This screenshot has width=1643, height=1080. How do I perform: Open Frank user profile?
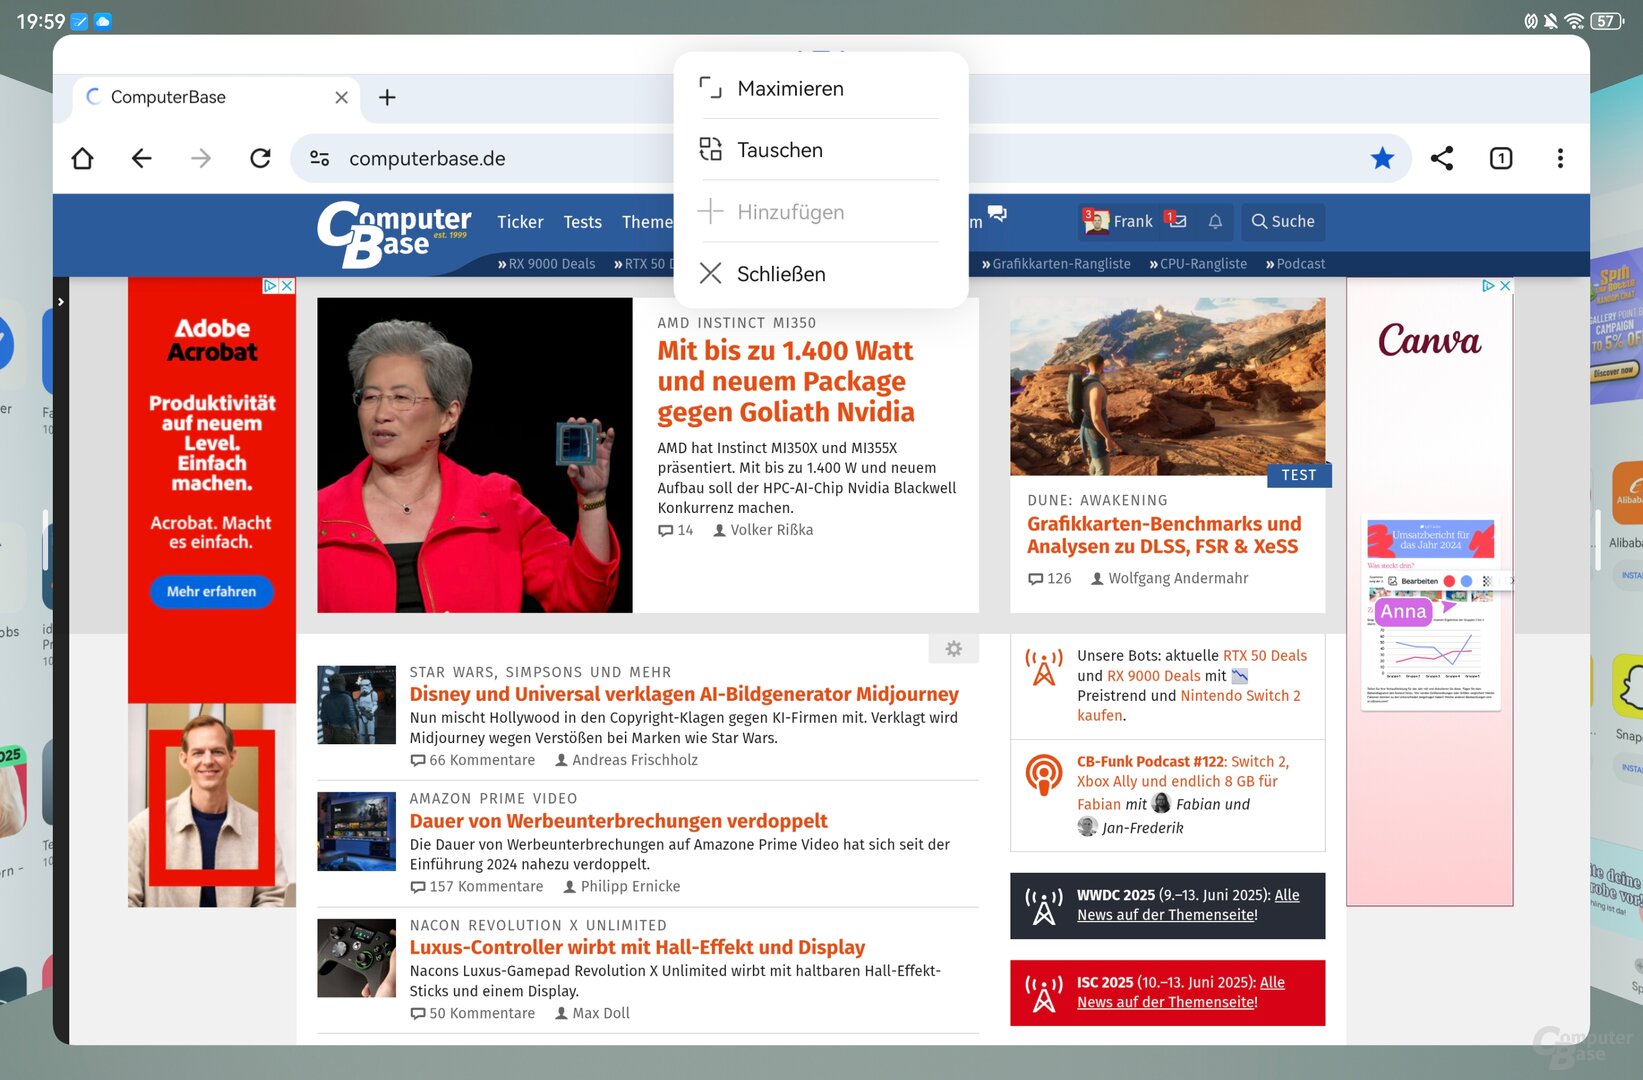1118,221
